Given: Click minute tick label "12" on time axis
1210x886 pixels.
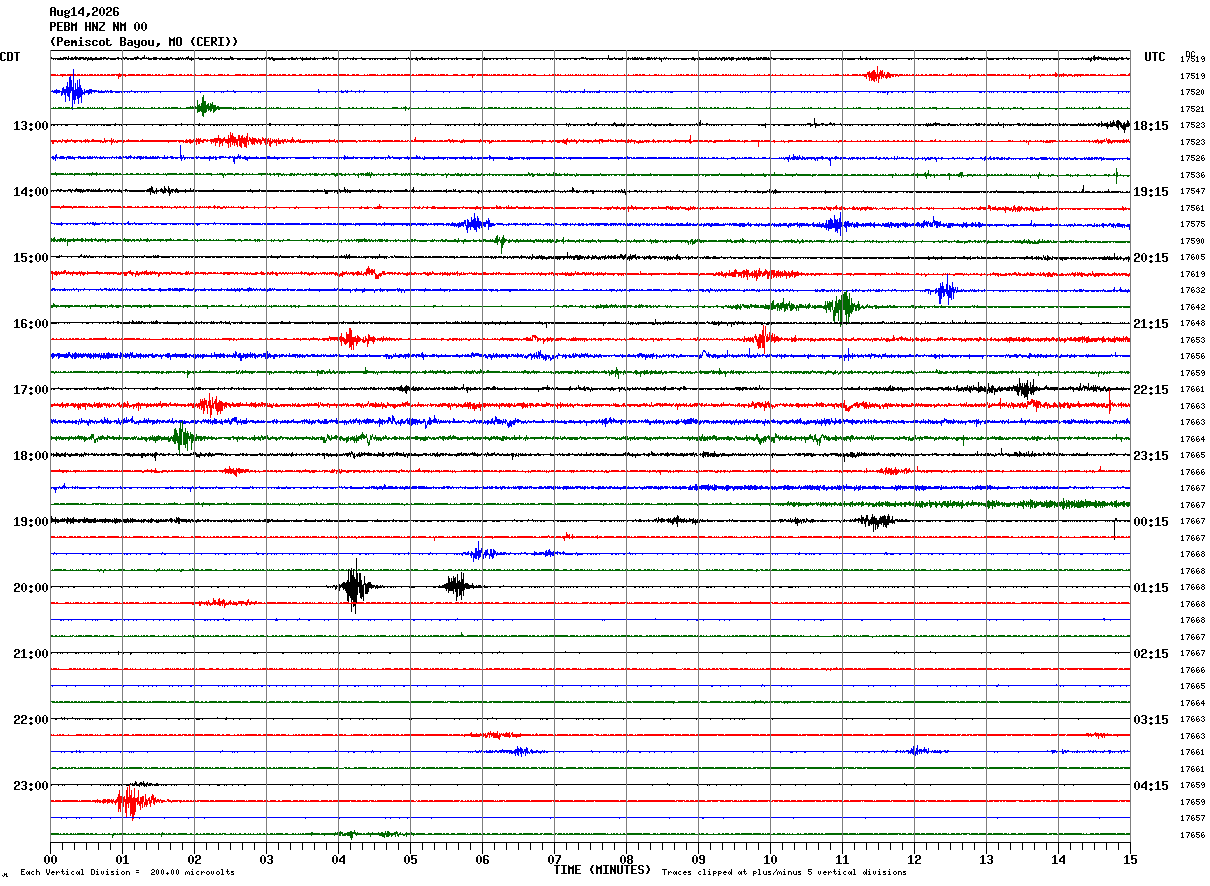Looking at the screenshot, I should click(x=914, y=860).
